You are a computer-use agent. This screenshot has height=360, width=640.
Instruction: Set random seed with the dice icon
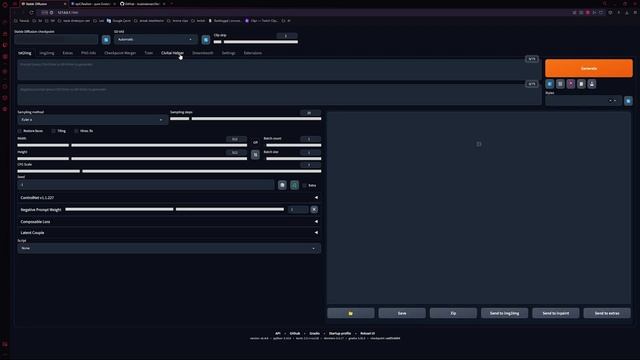coord(282,185)
